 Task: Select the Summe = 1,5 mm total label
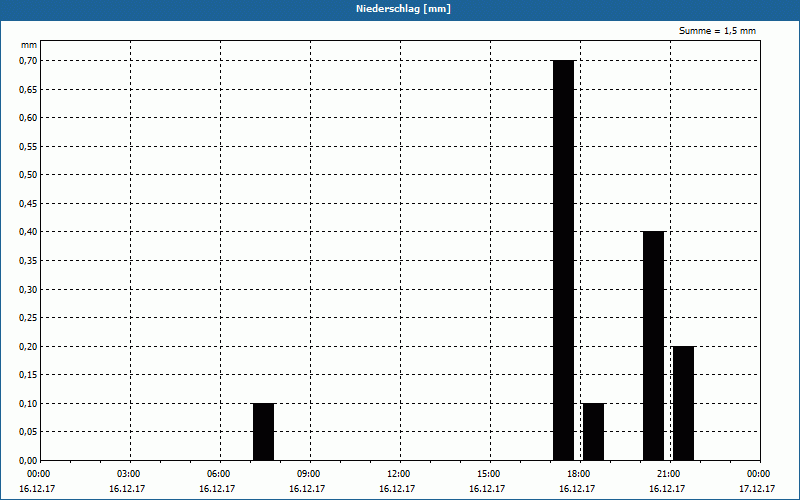(717, 31)
